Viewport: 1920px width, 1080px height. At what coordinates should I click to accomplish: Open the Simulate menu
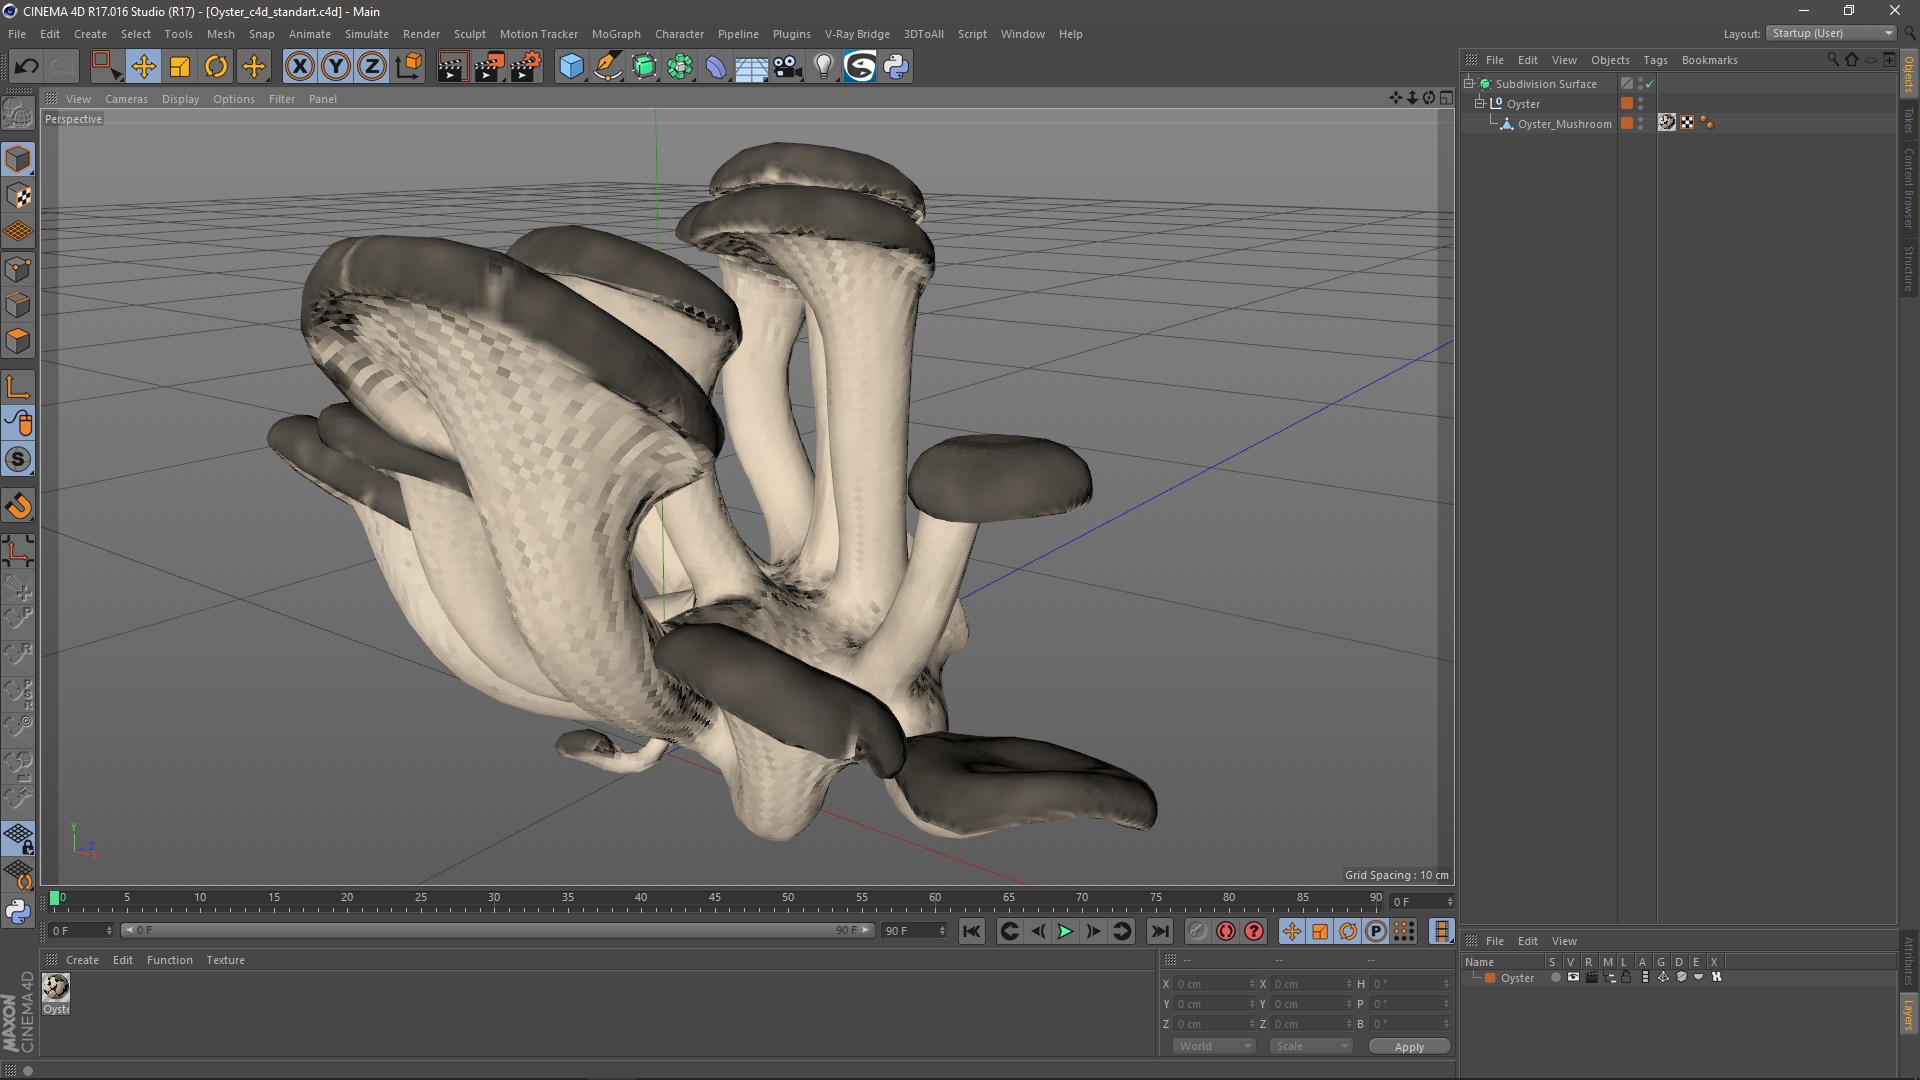pyautogui.click(x=367, y=34)
